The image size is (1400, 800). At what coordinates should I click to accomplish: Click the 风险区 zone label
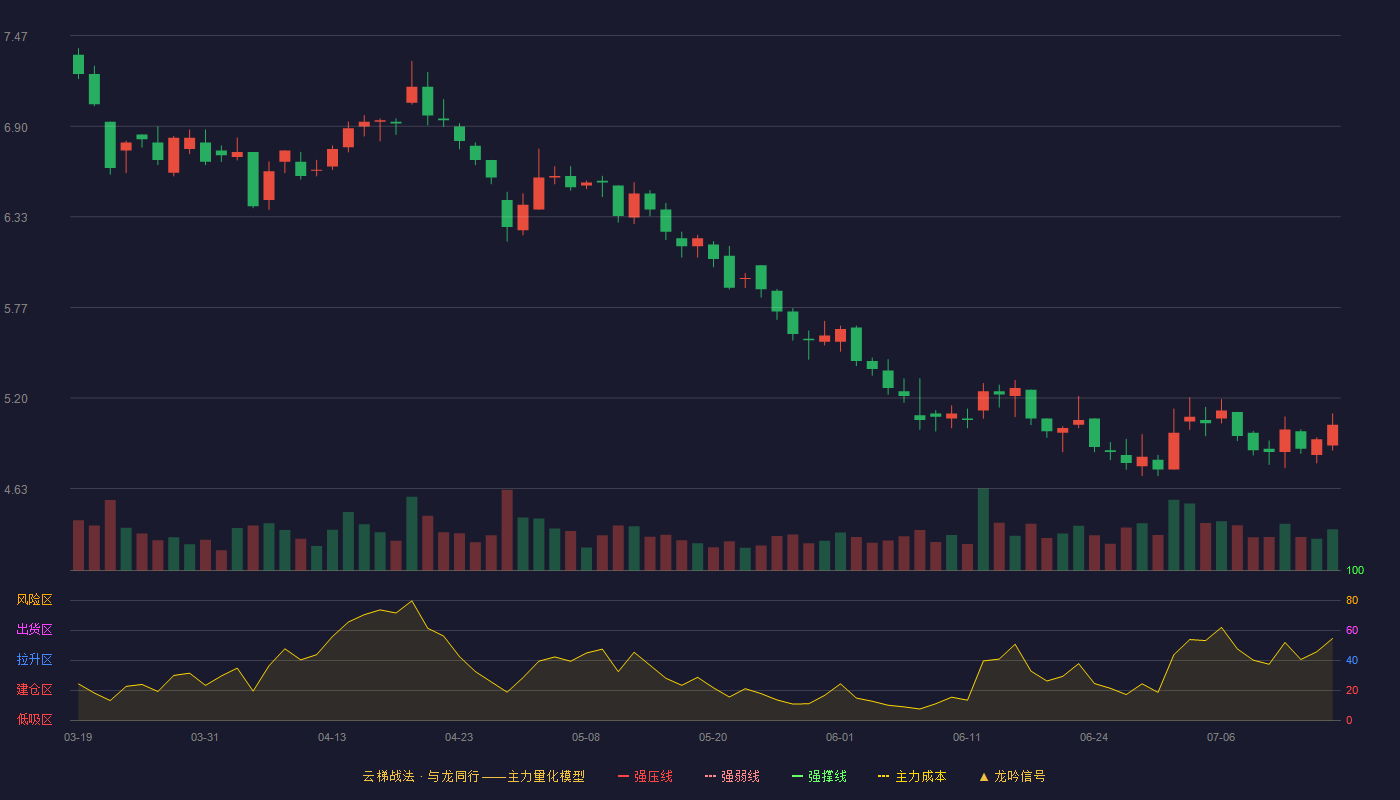[x=34, y=600]
